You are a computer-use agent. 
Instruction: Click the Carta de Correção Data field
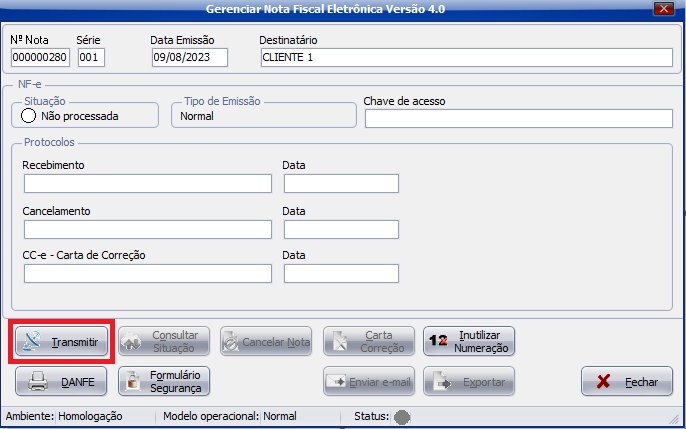point(341,274)
